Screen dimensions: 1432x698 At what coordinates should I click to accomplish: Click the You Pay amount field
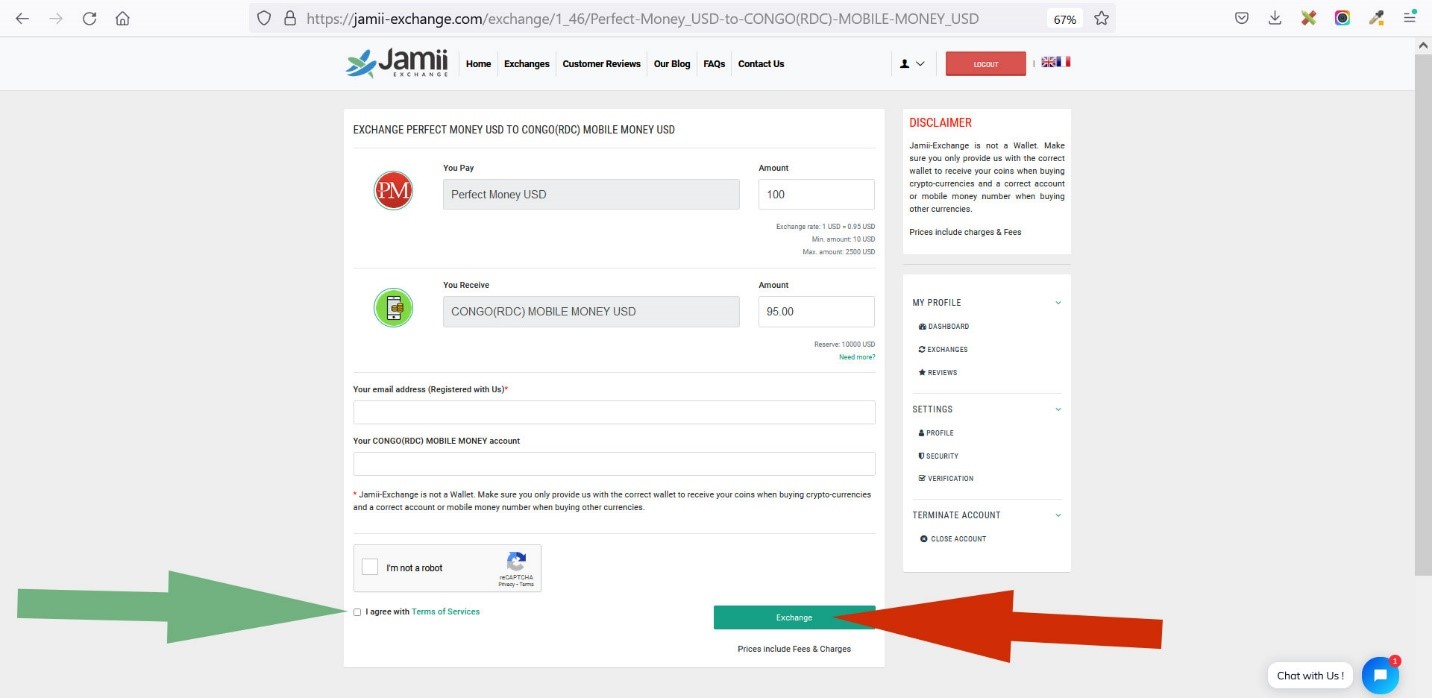pos(817,194)
